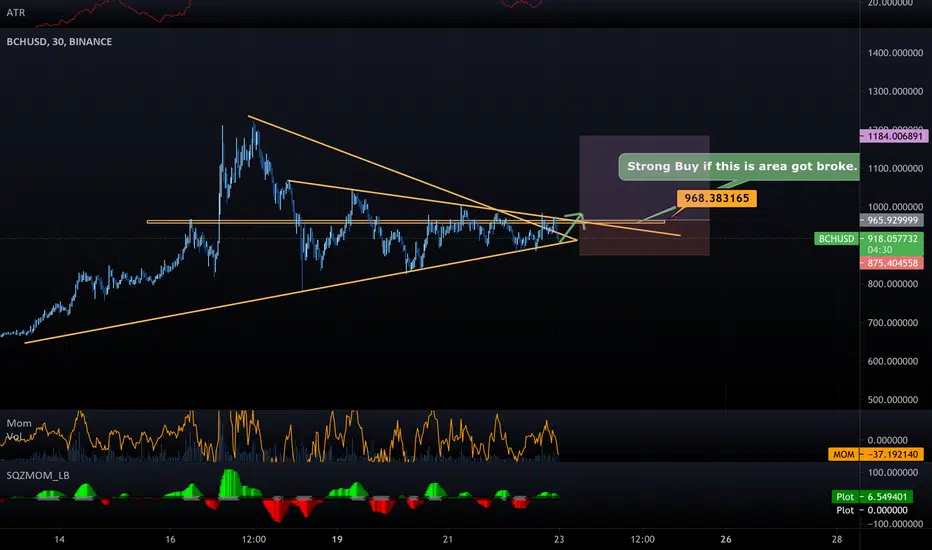The width and height of the screenshot is (932, 550).
Task: Click the 965.929999 gray price tag
Action: pyautogui.click(x=892, y=220)
